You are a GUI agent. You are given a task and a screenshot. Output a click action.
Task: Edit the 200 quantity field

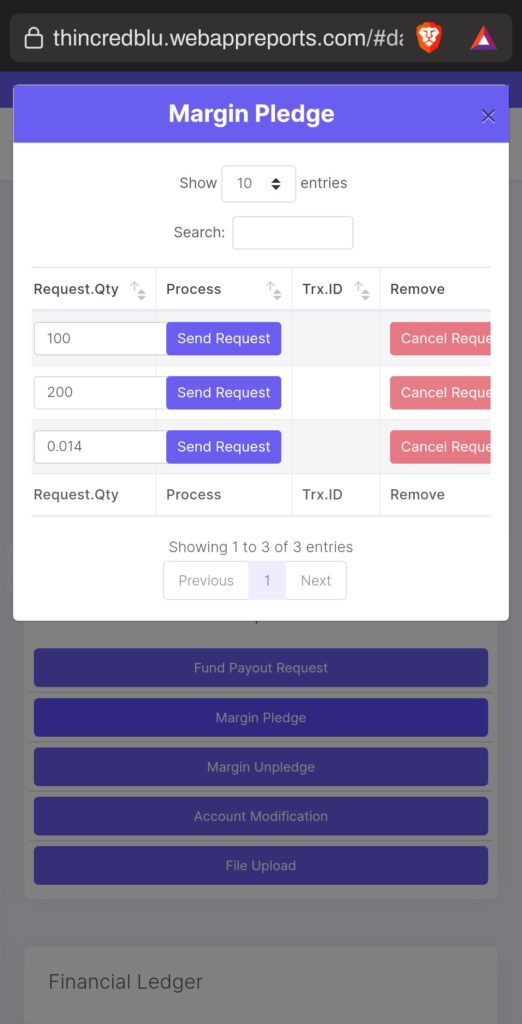(x=100, y=392)
